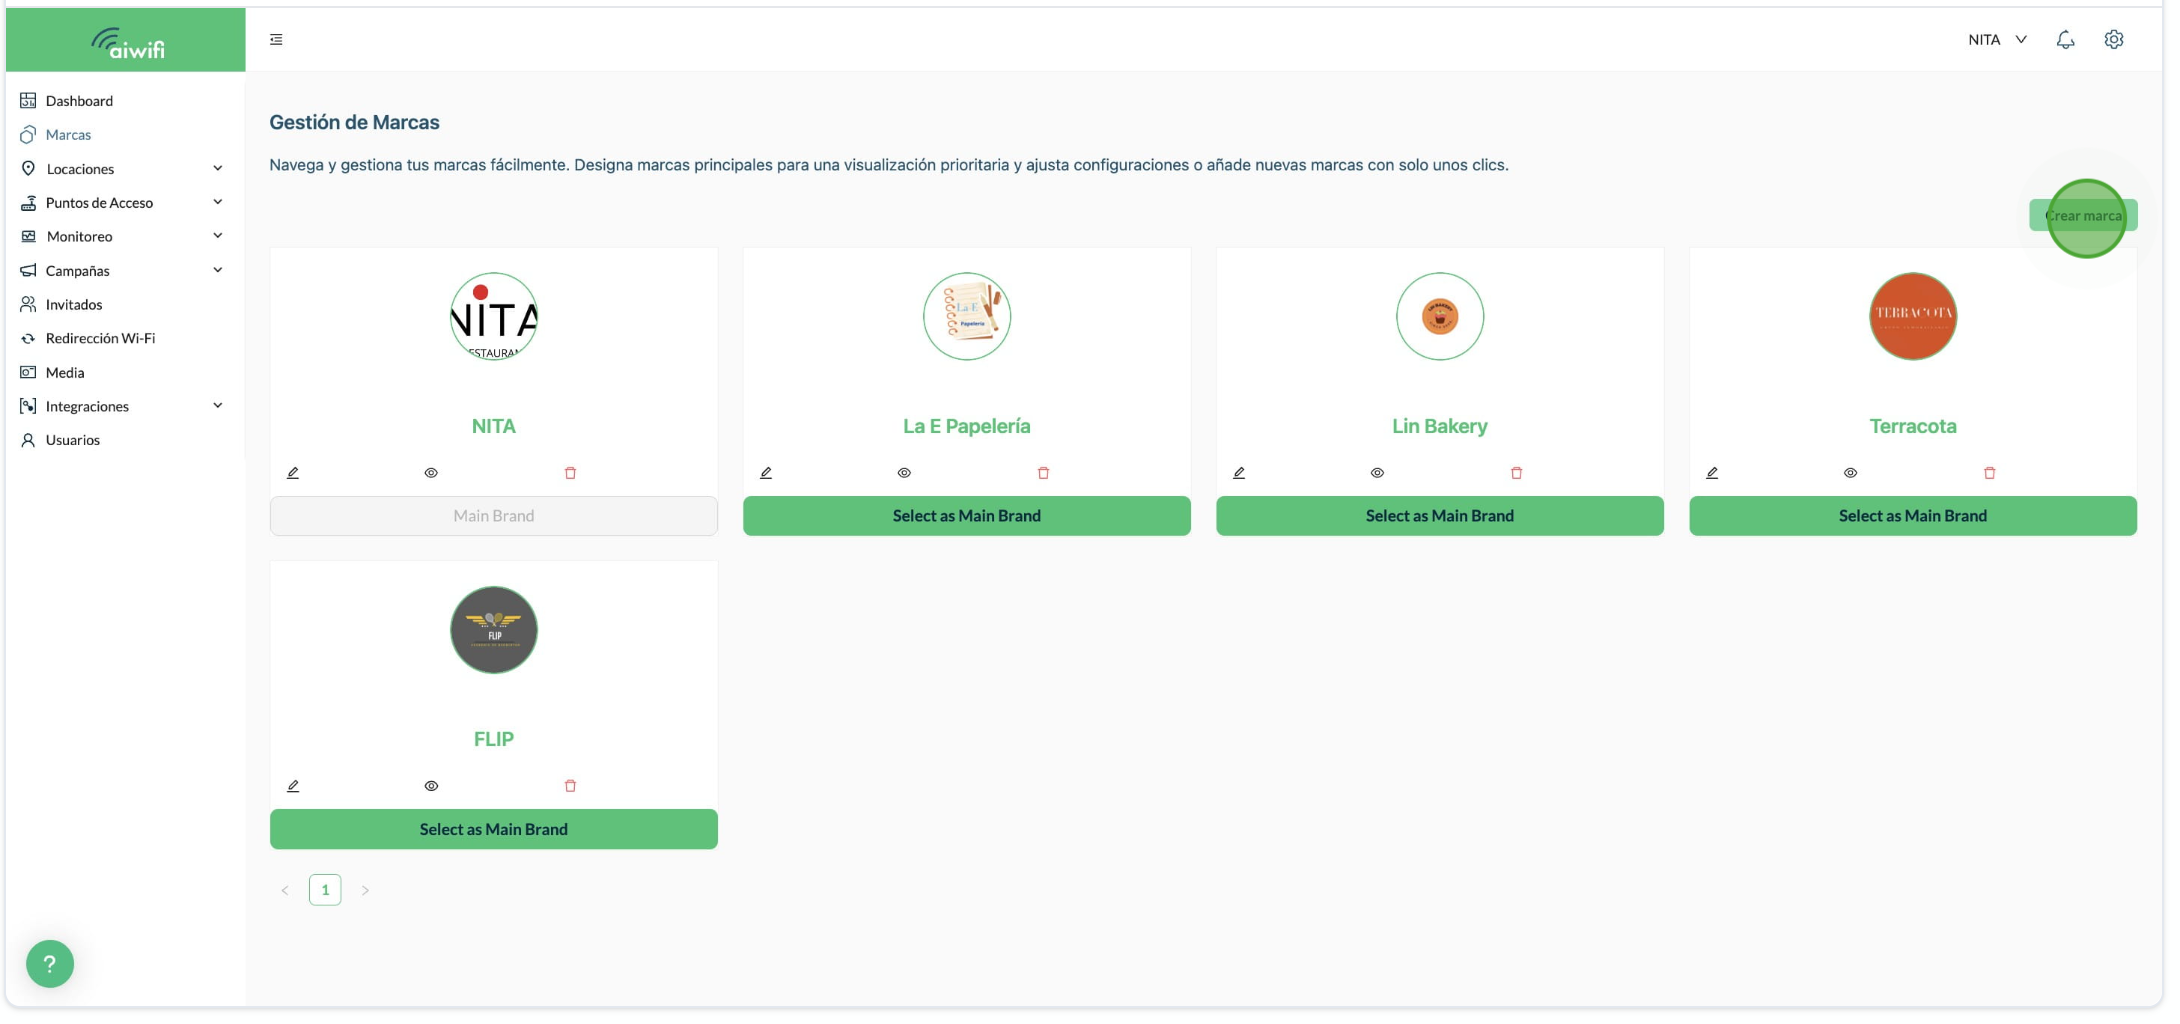This screenshot has width=2180, height=1024.
Task: Click the aiwifi logo
Action: click(127, 42)
